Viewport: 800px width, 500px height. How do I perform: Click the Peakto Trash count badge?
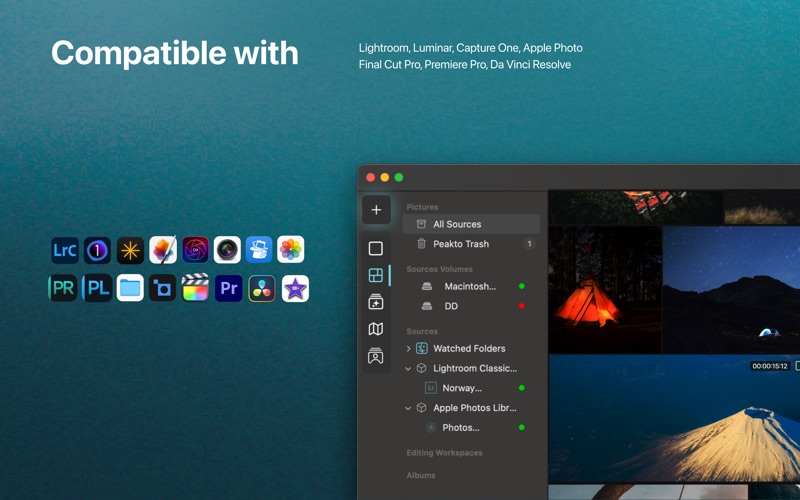(529, 244)
